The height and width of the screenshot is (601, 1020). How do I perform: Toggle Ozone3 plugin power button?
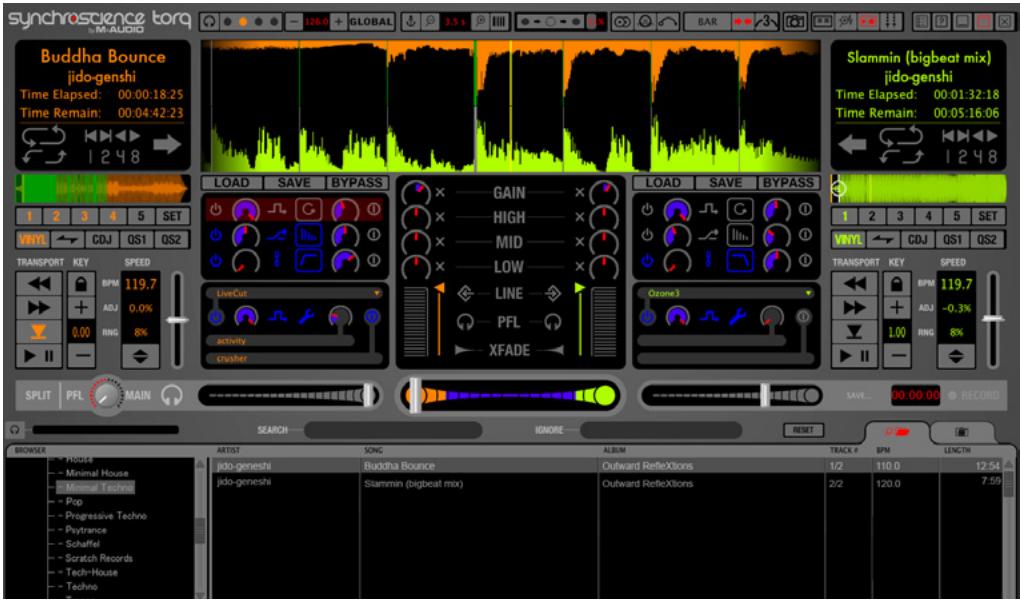(647, 317)
